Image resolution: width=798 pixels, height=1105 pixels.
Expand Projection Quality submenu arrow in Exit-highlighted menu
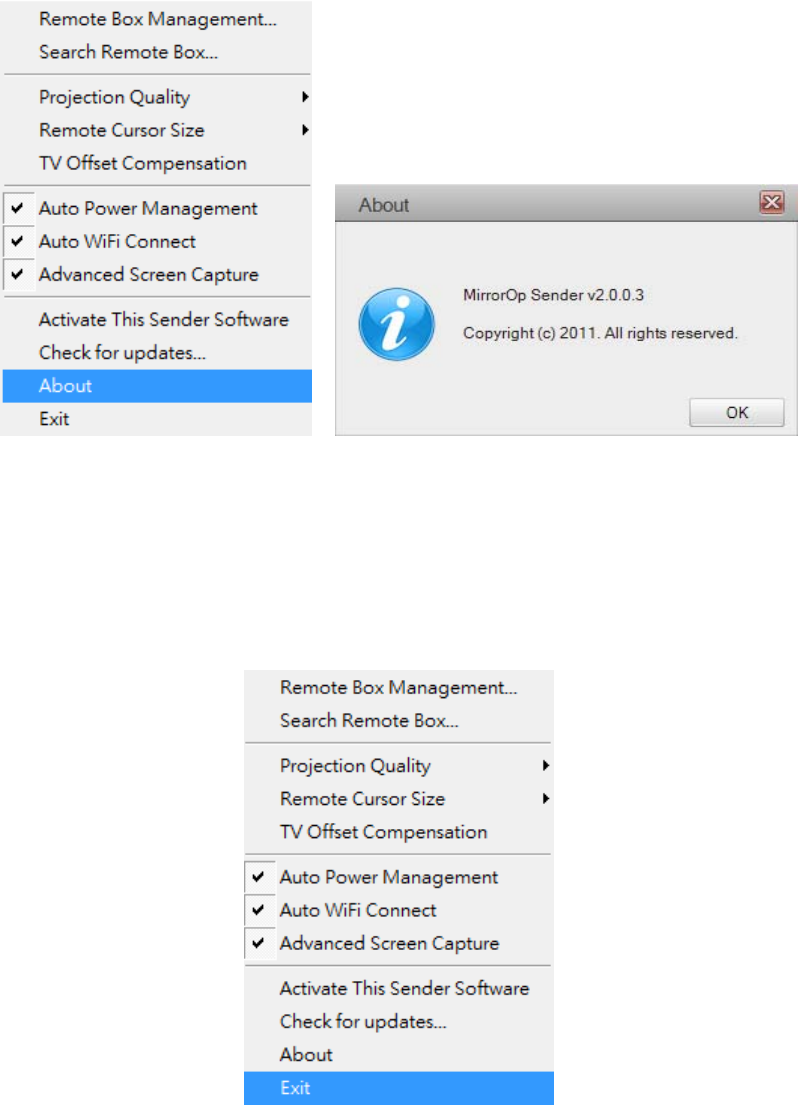click(546, 766)
